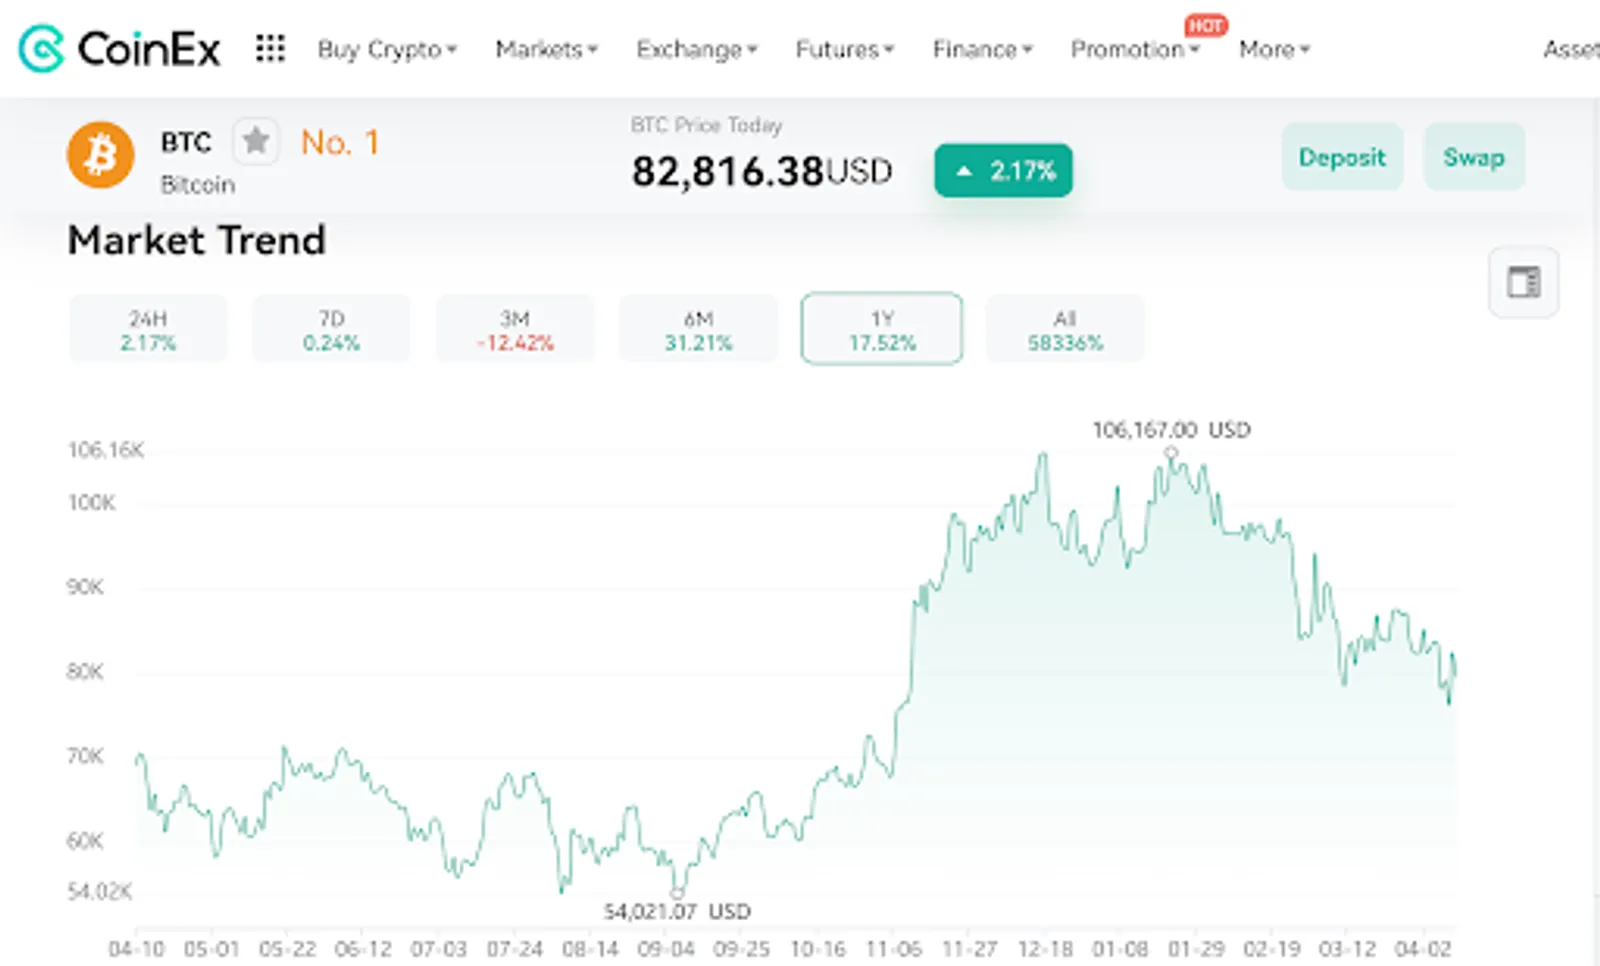Click the 04-02 date axis label
This screenshot has height=966, width=1600.
[x=1423, y=948]
